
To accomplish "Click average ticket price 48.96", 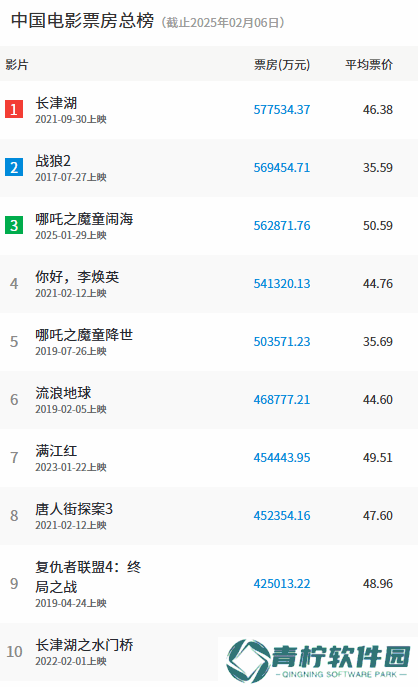I will (378, 584).
